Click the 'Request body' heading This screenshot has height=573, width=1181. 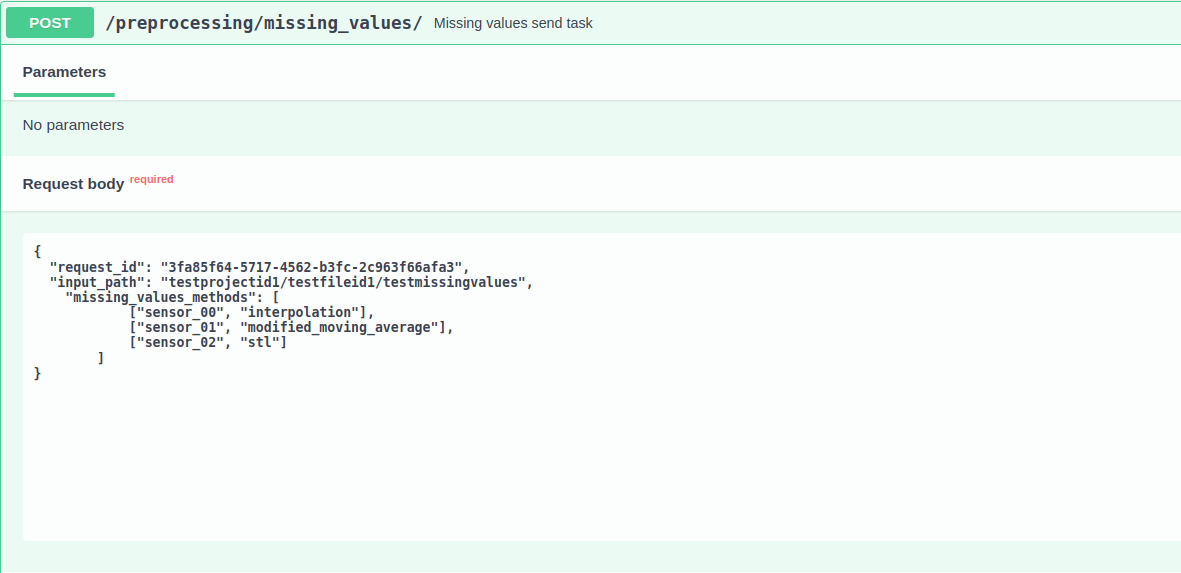point(73,184)
